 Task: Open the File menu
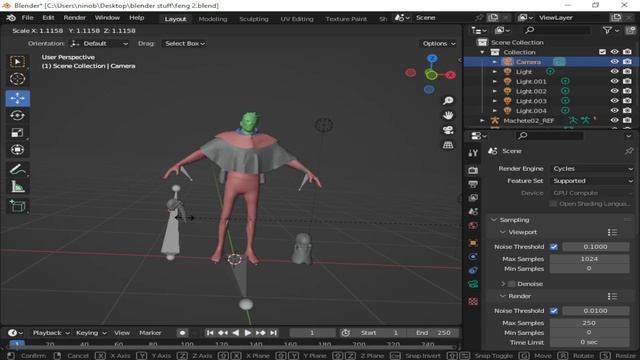click(x=27, y=18)
